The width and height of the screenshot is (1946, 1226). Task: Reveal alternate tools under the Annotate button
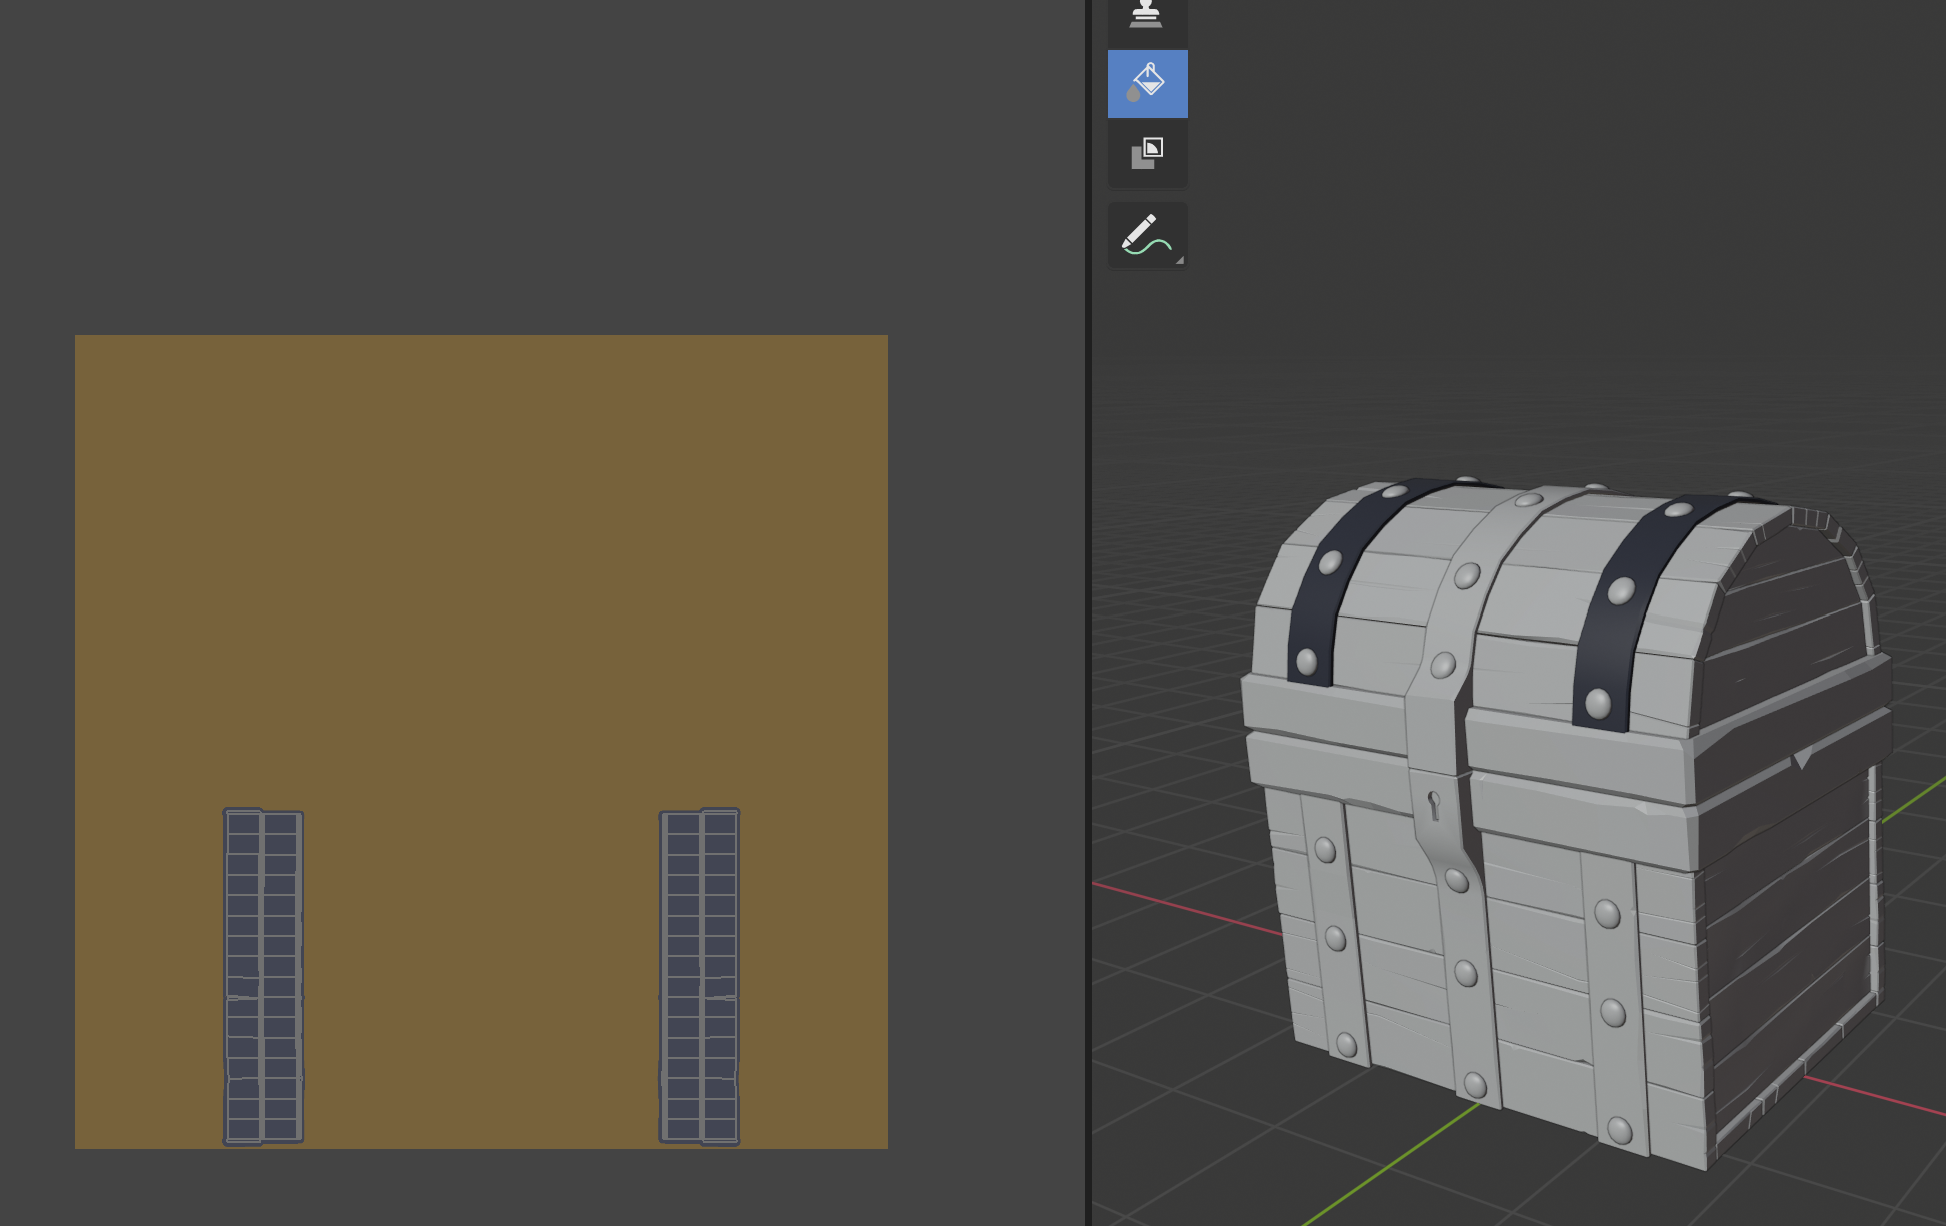click(1178, 262)
